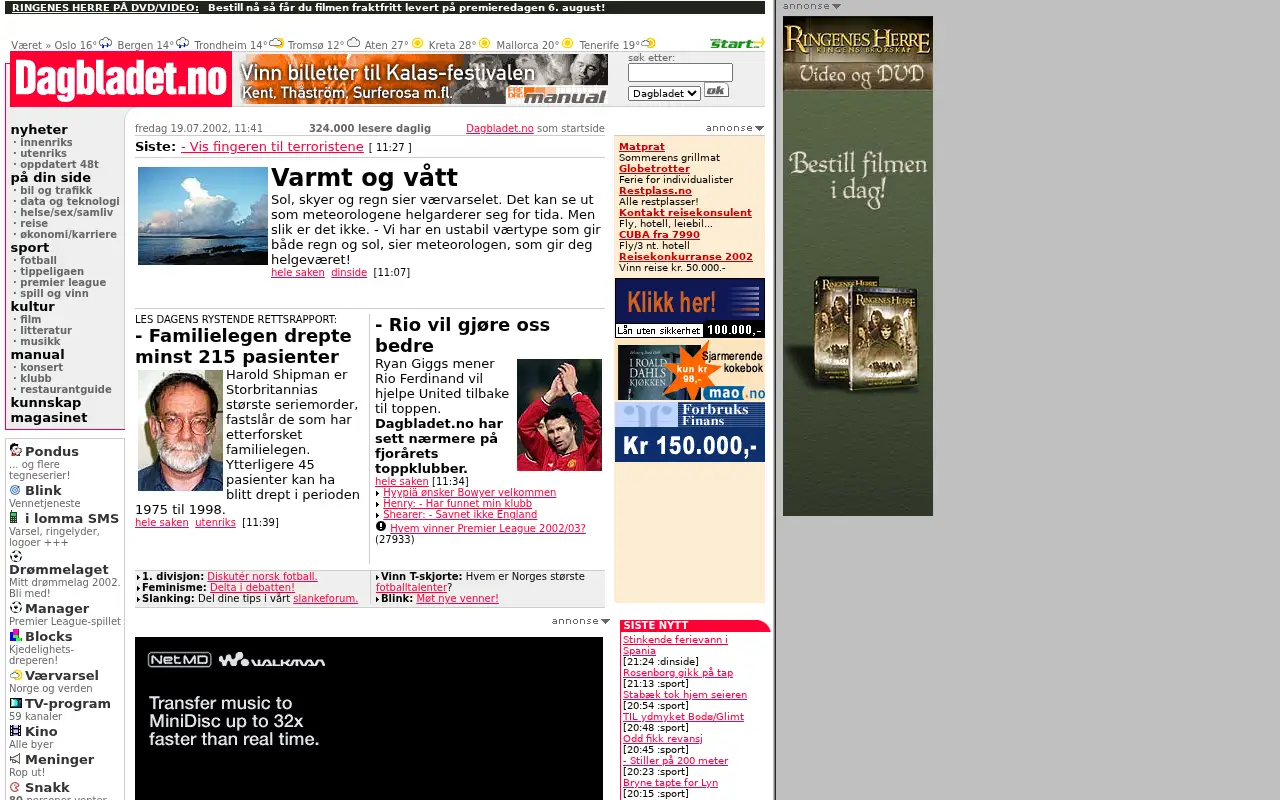Click the Blocks game icon
The image size is (1280, 800).
[15, 635]
